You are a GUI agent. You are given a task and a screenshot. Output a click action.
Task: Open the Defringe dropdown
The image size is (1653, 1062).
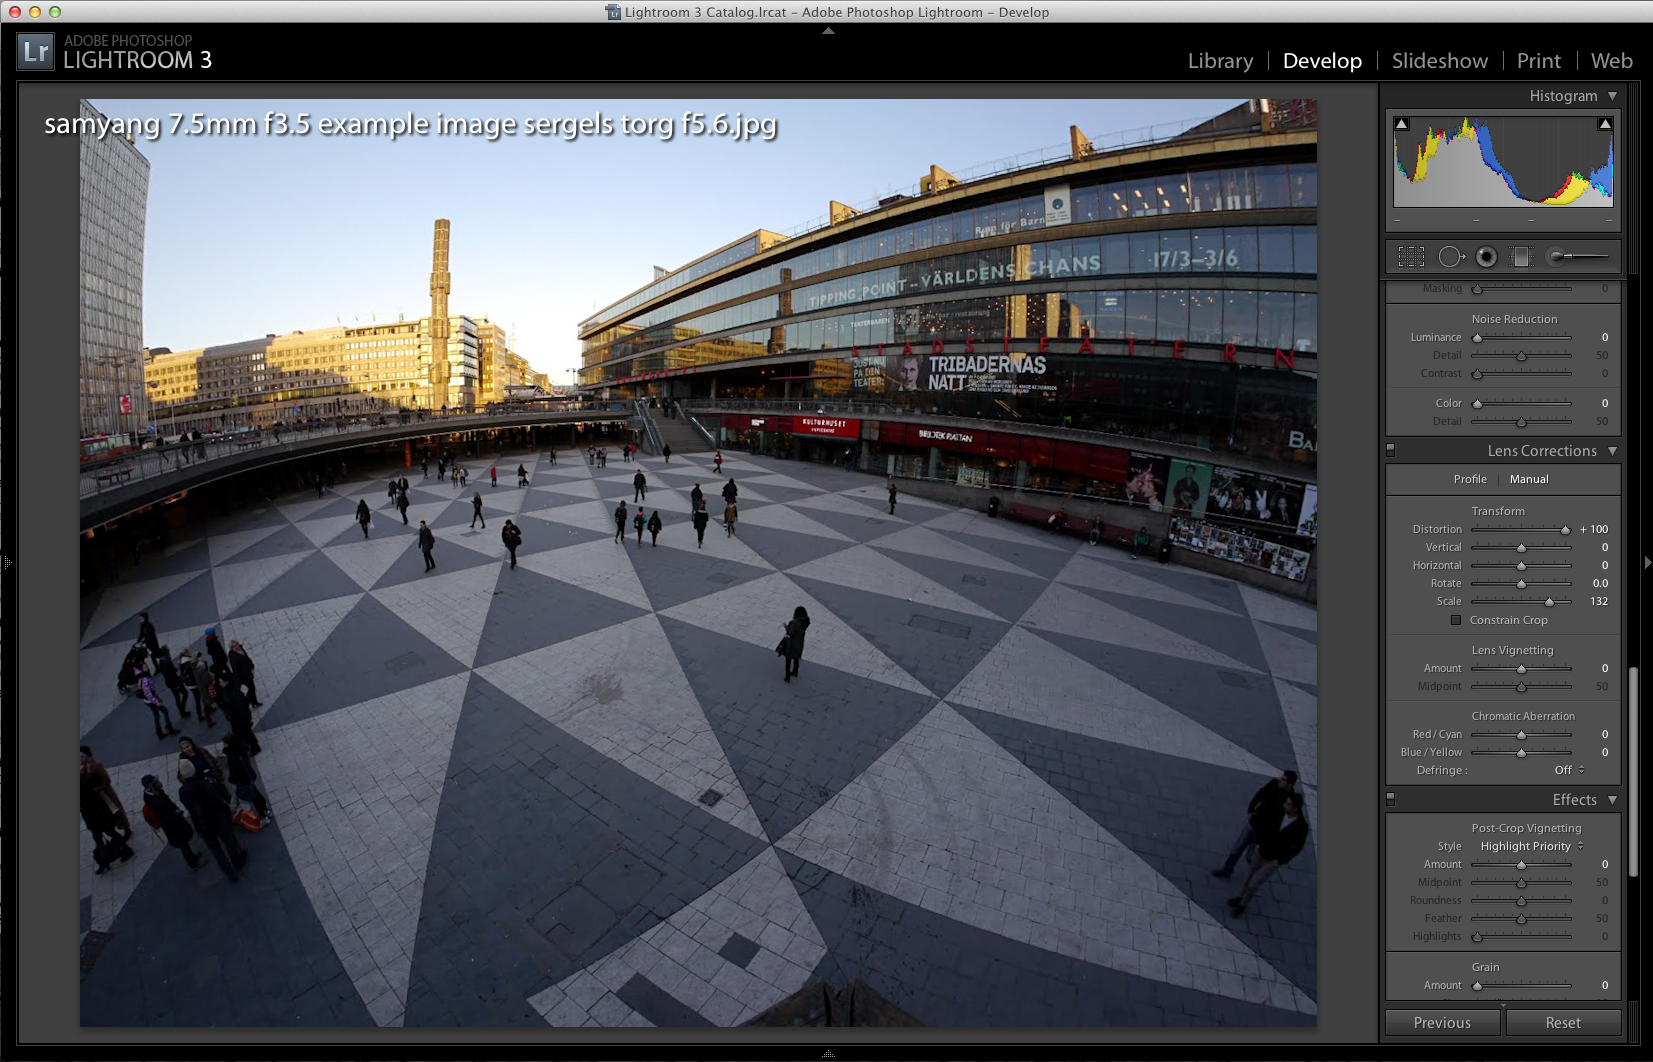(1569, 770)
